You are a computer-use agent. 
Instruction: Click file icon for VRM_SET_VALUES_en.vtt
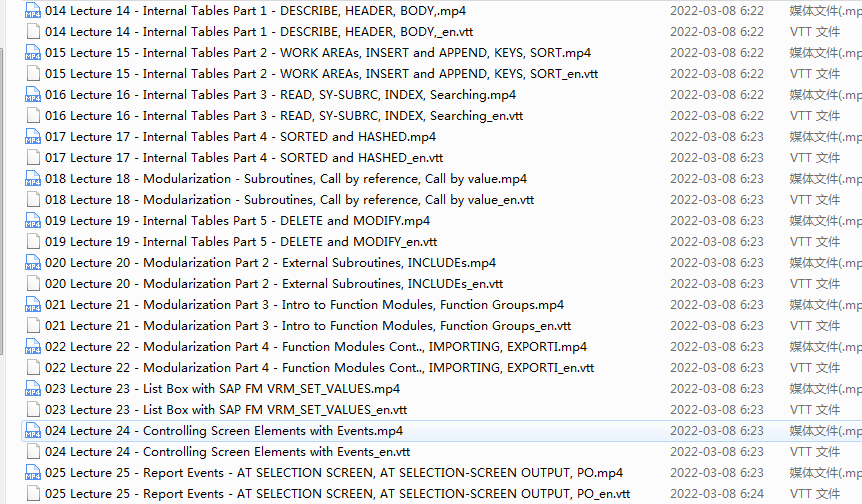[33, 409]
